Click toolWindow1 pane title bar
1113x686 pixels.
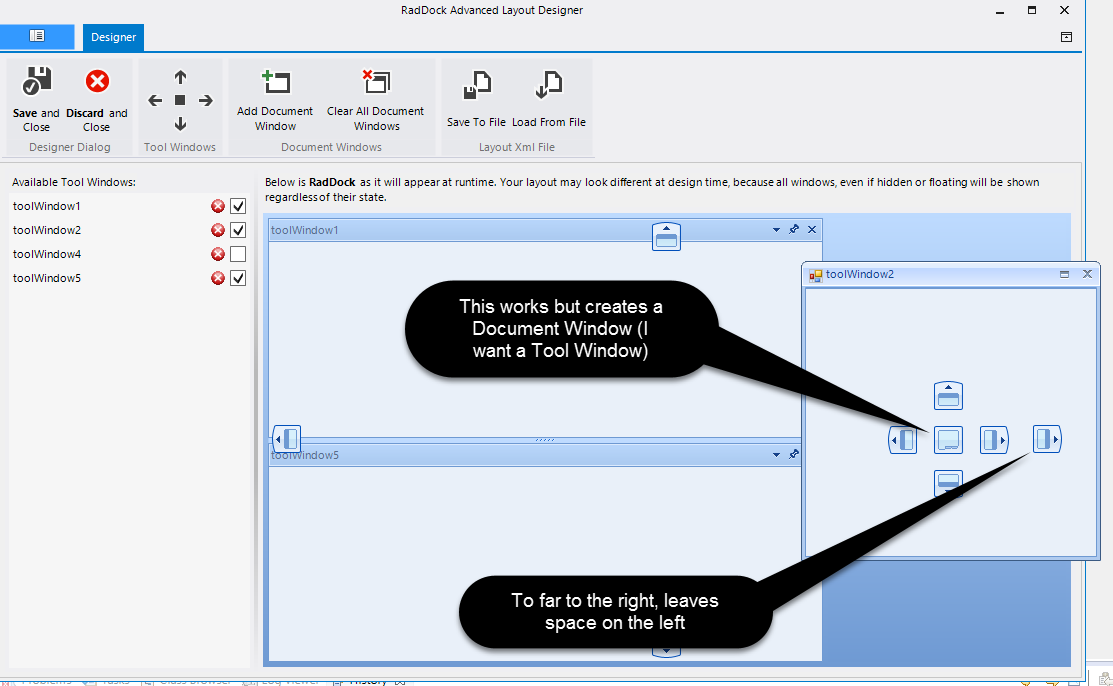click(x=545, y=230)
